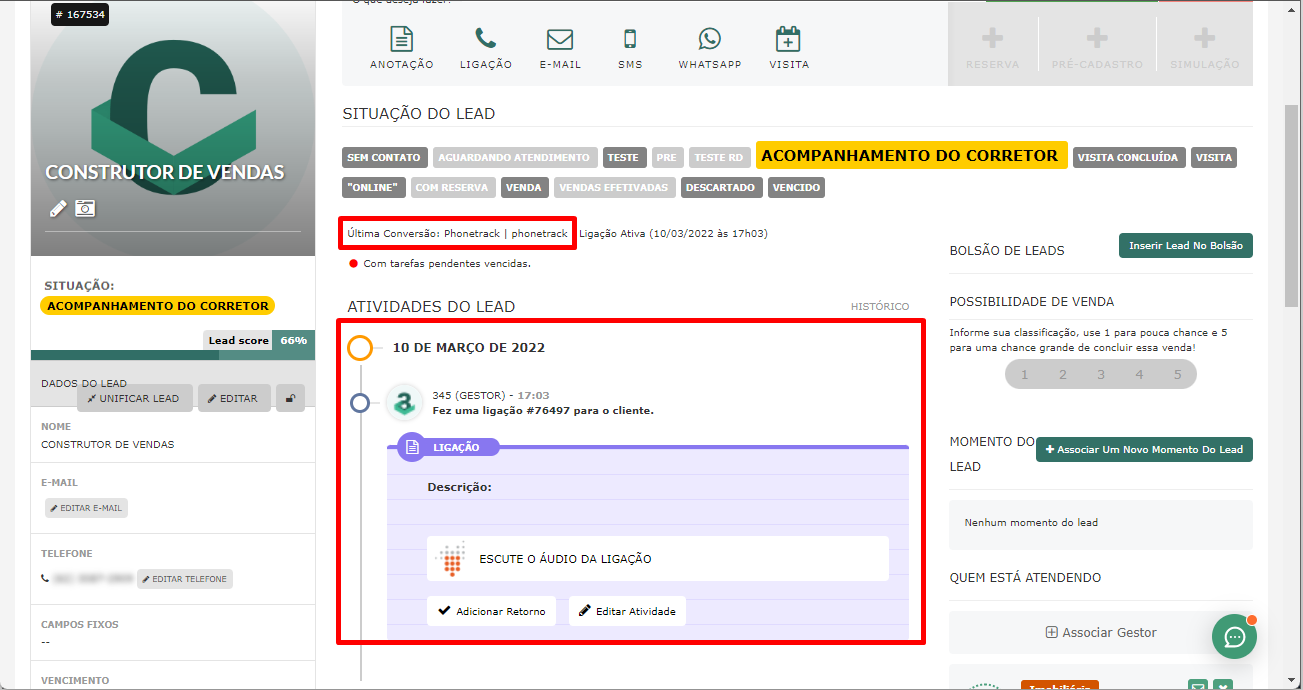Viewport: 1303px width, 690px height.
Task: Click Associar Um Novo Momento Do Lead
Action: pos(1144,449)
